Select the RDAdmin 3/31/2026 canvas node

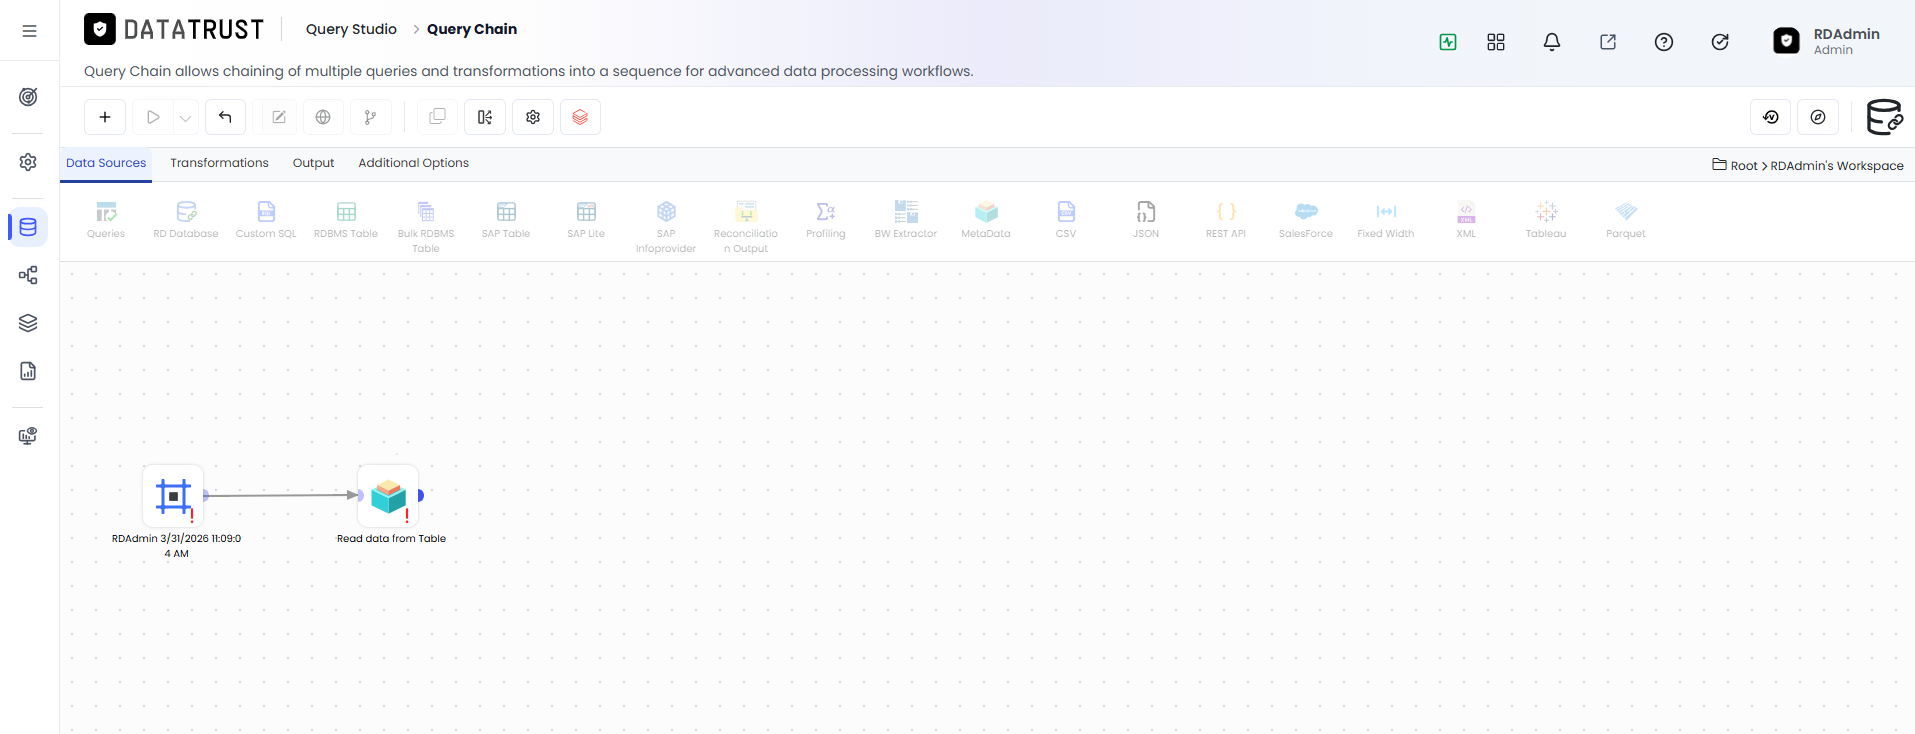click(x=173, y=496)
